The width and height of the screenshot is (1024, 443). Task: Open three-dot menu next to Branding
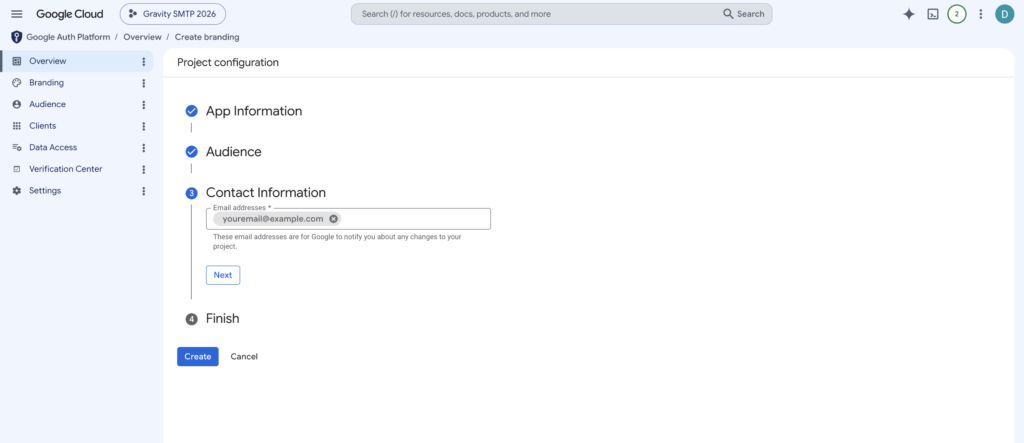pyautogui.click(x=144, y=83)
